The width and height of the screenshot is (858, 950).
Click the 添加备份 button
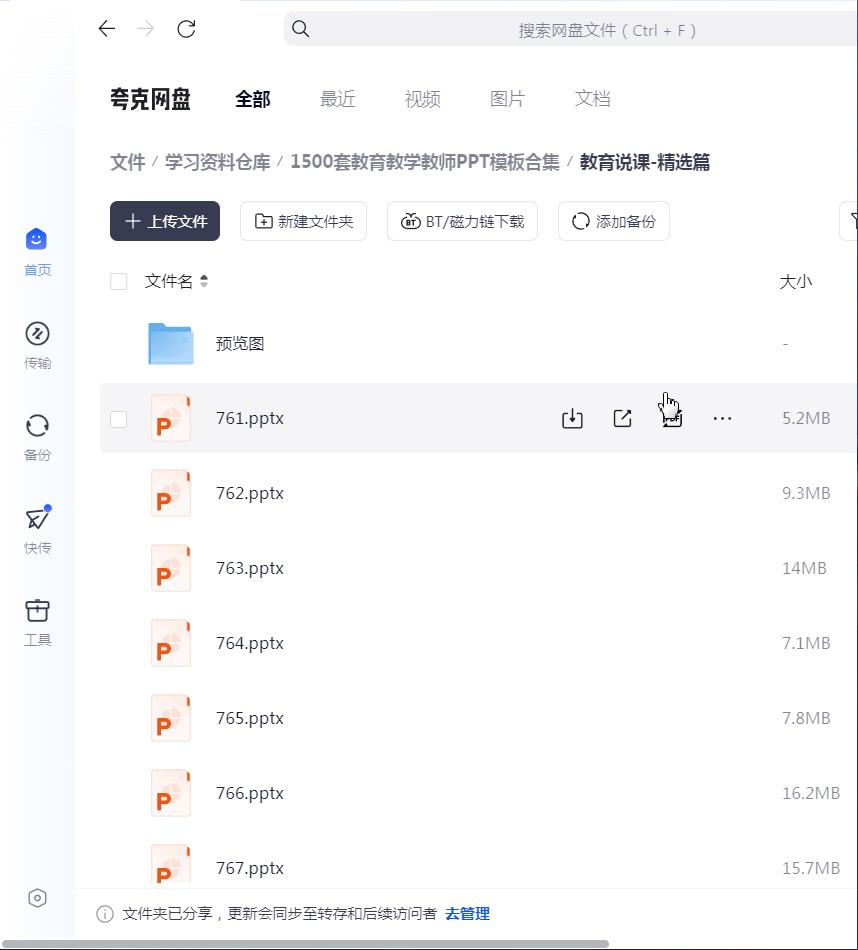point(614,221)
